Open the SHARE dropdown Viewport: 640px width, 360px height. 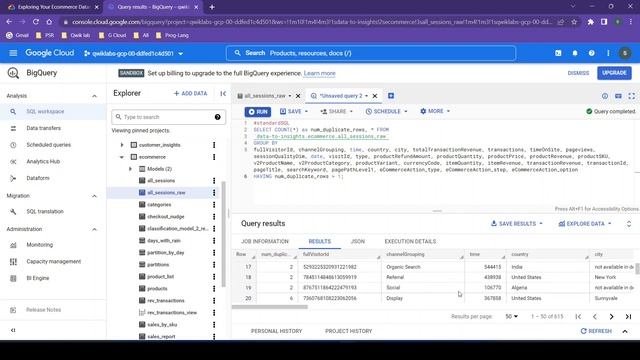point(337,111)
